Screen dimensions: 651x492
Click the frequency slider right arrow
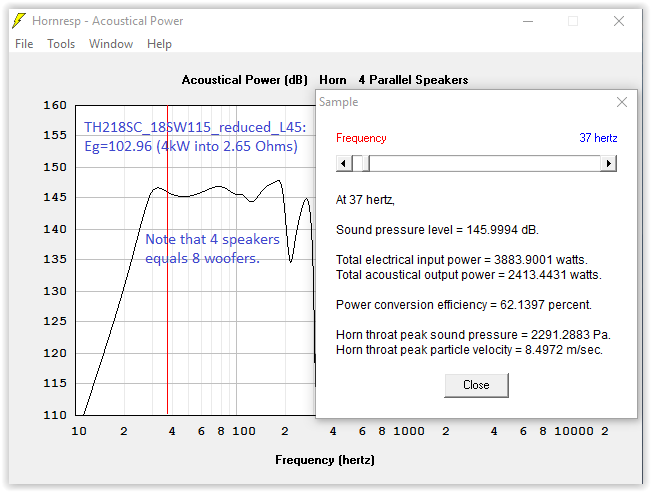(609, 163)
